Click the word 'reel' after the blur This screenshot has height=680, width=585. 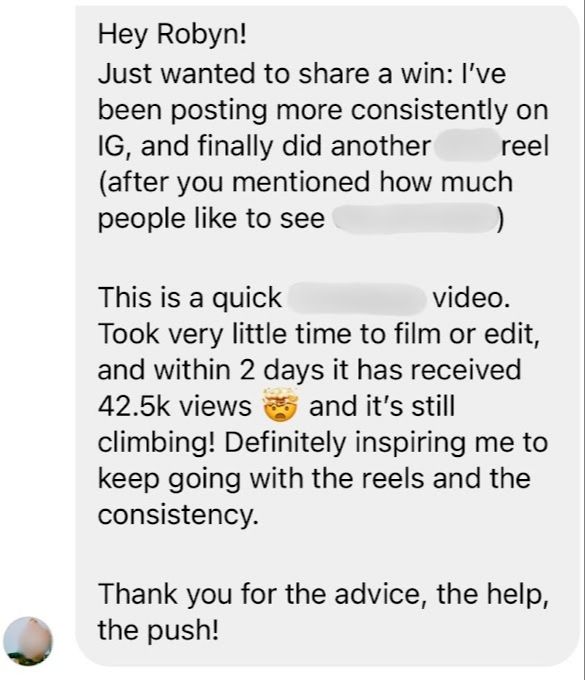tap(525, 146)
